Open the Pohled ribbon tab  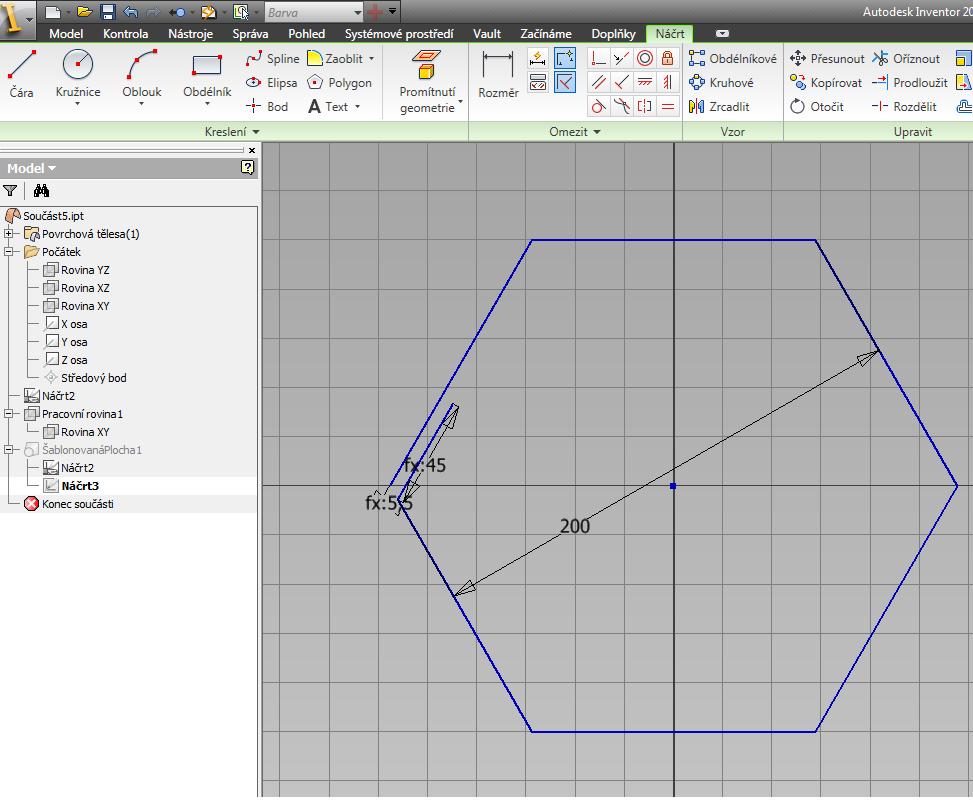coord(307,34)
